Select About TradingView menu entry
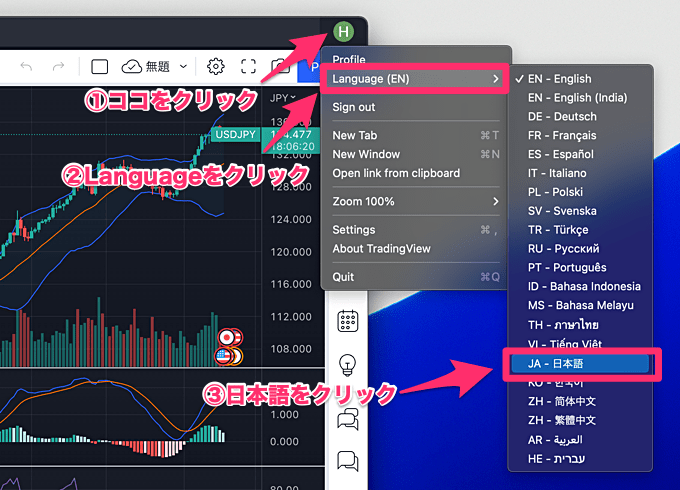 380,249
